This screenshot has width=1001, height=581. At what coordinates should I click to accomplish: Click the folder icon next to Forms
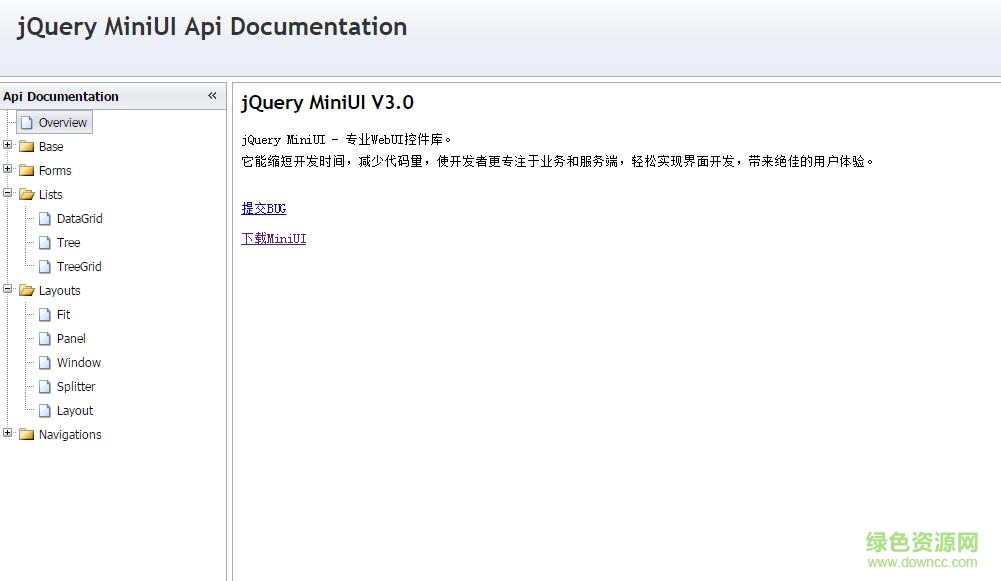tap(27, 170)
